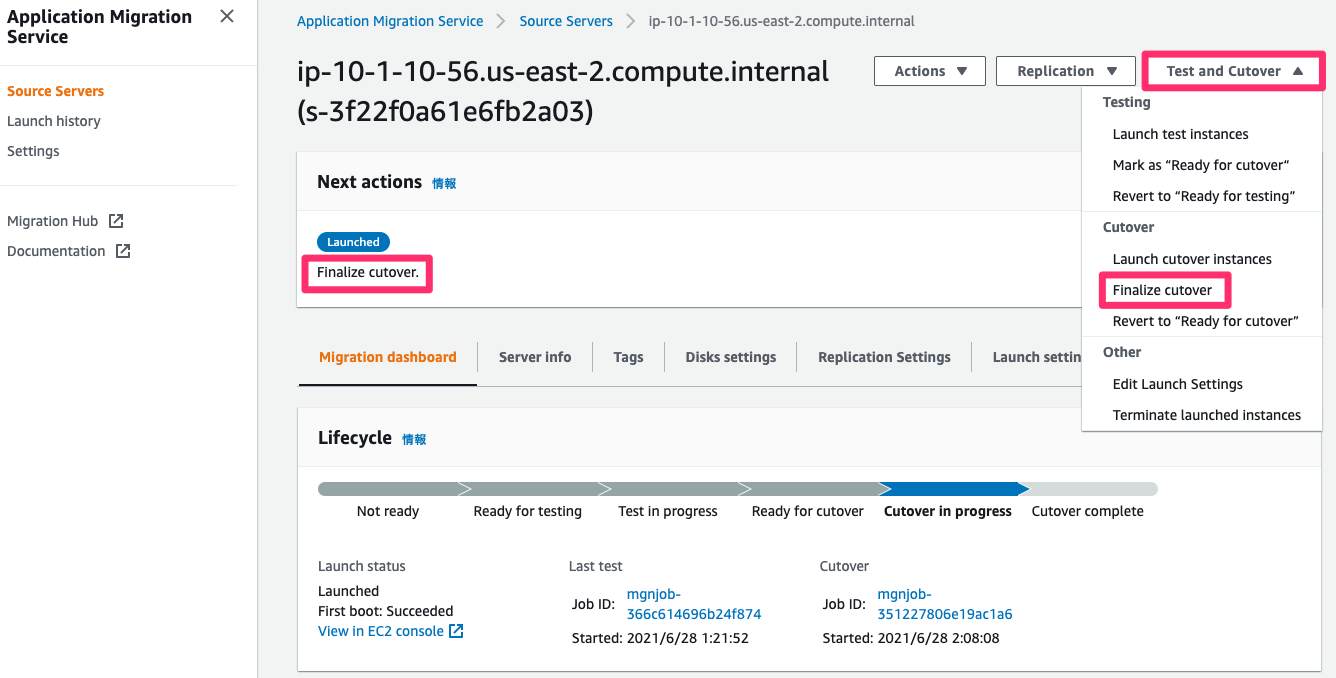
Task: Select Revert to "Ready for cutover"
Action: coord(1205,321)
